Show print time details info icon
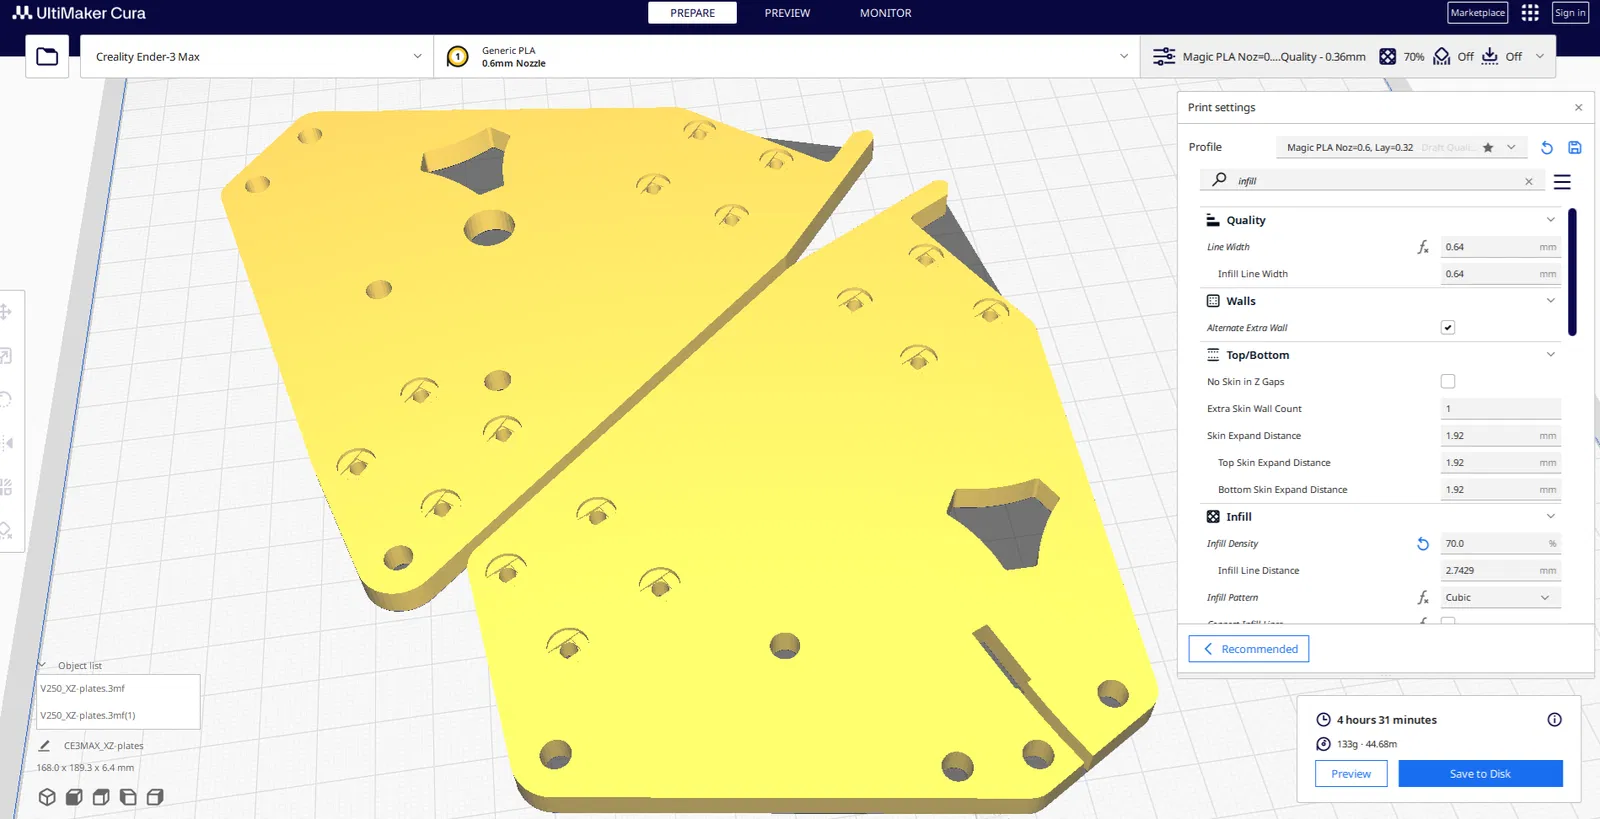 1554,720
